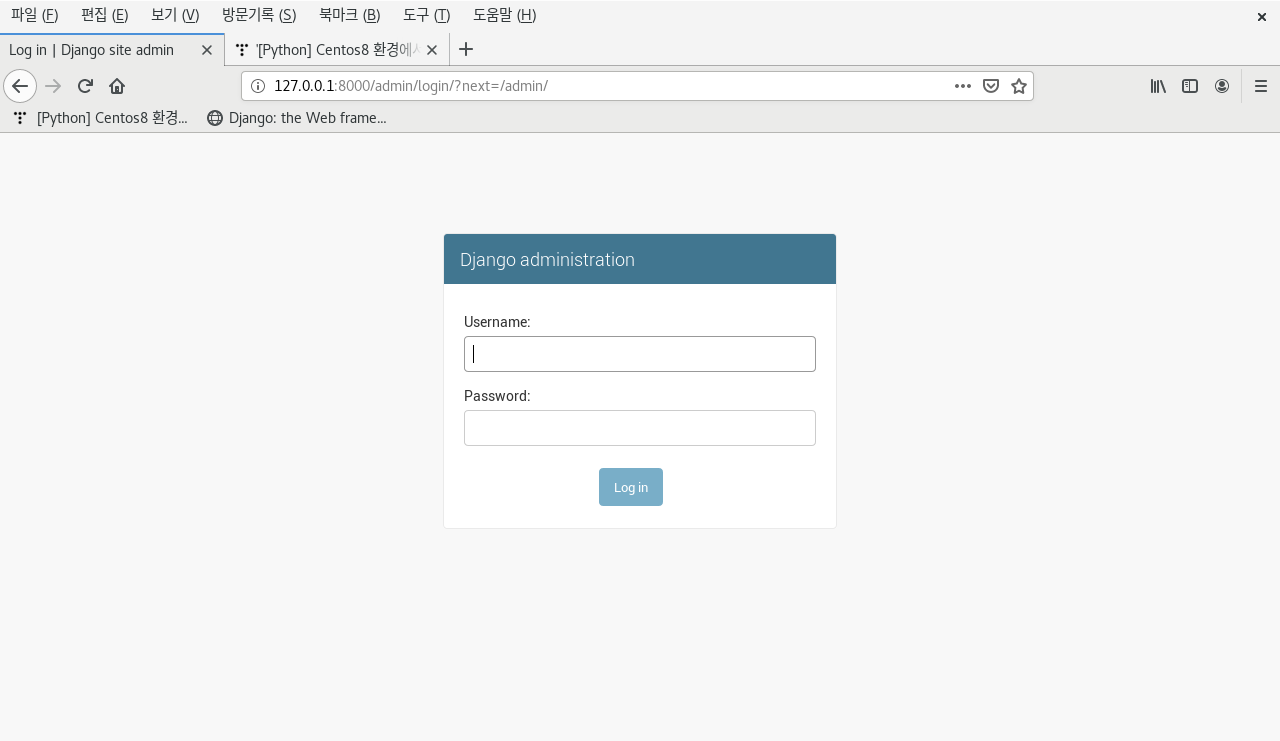Open the 보기 (V) menu

pyautogui.click(x=175, y=15)
